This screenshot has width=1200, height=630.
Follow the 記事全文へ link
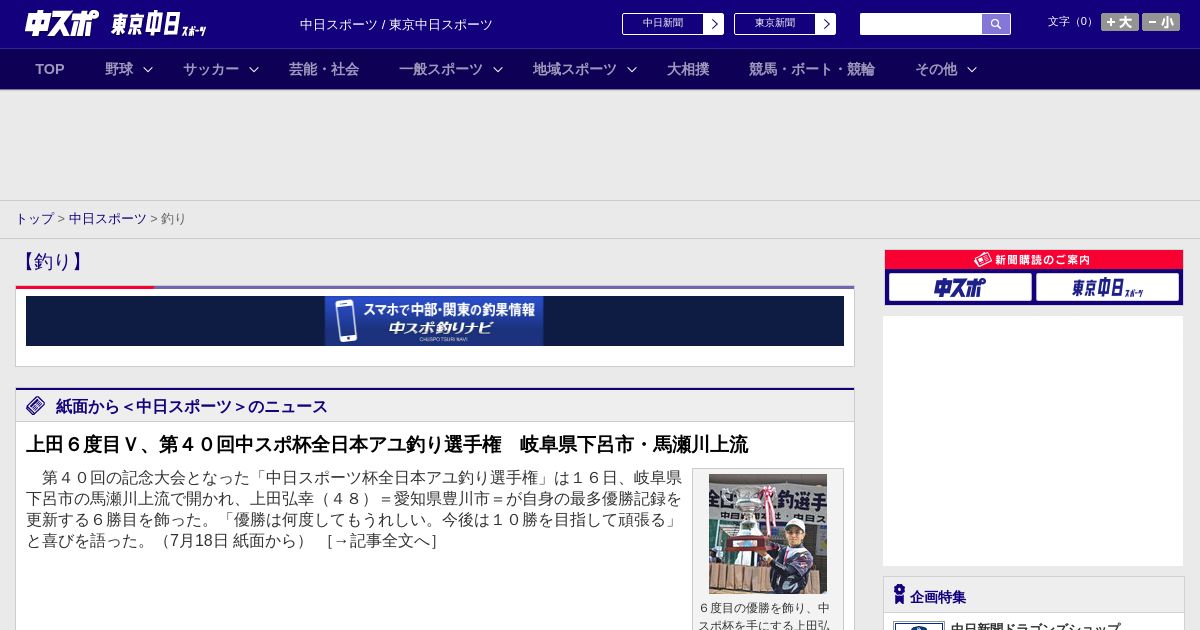pos(382,541)
